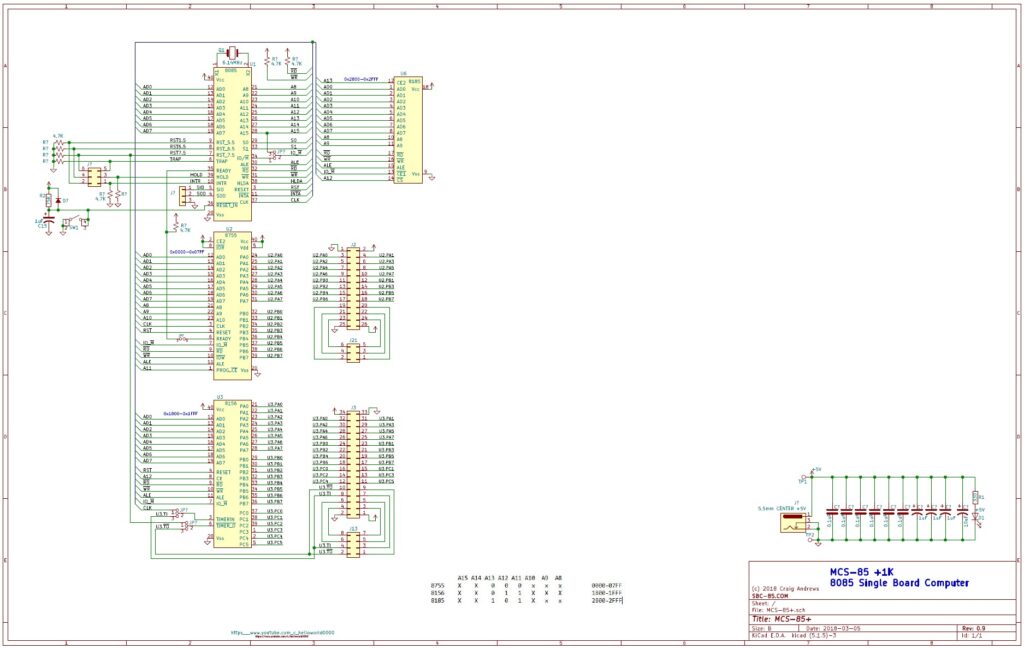Select the ground symbol below the 8085
The width and height of the screenshot is (1024, 649).
click(207, 218)
